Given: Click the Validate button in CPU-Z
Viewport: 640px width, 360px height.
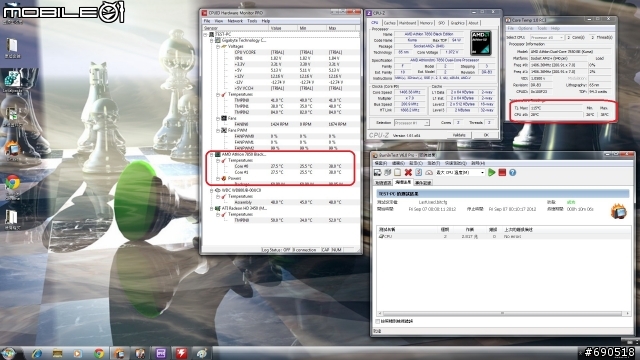Looking at the screenshot, I should click(459, 135).
